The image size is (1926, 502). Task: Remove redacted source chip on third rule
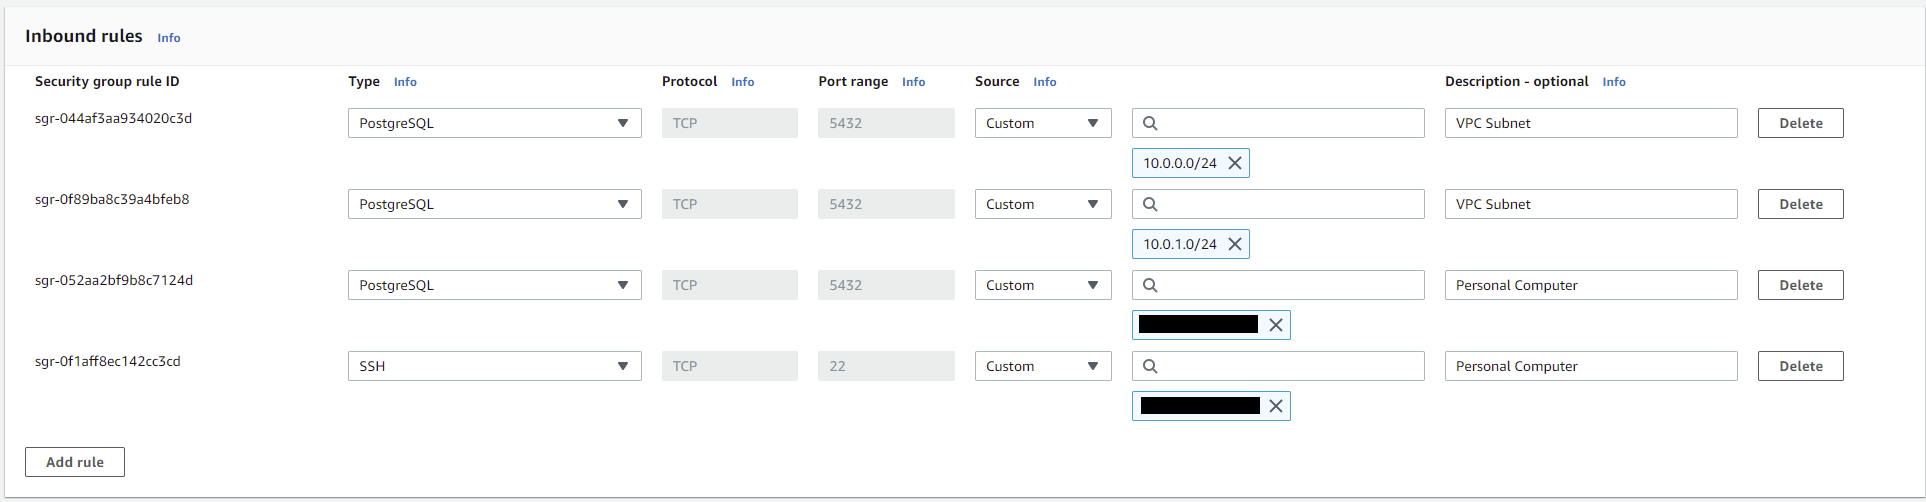click(1275, 325)
